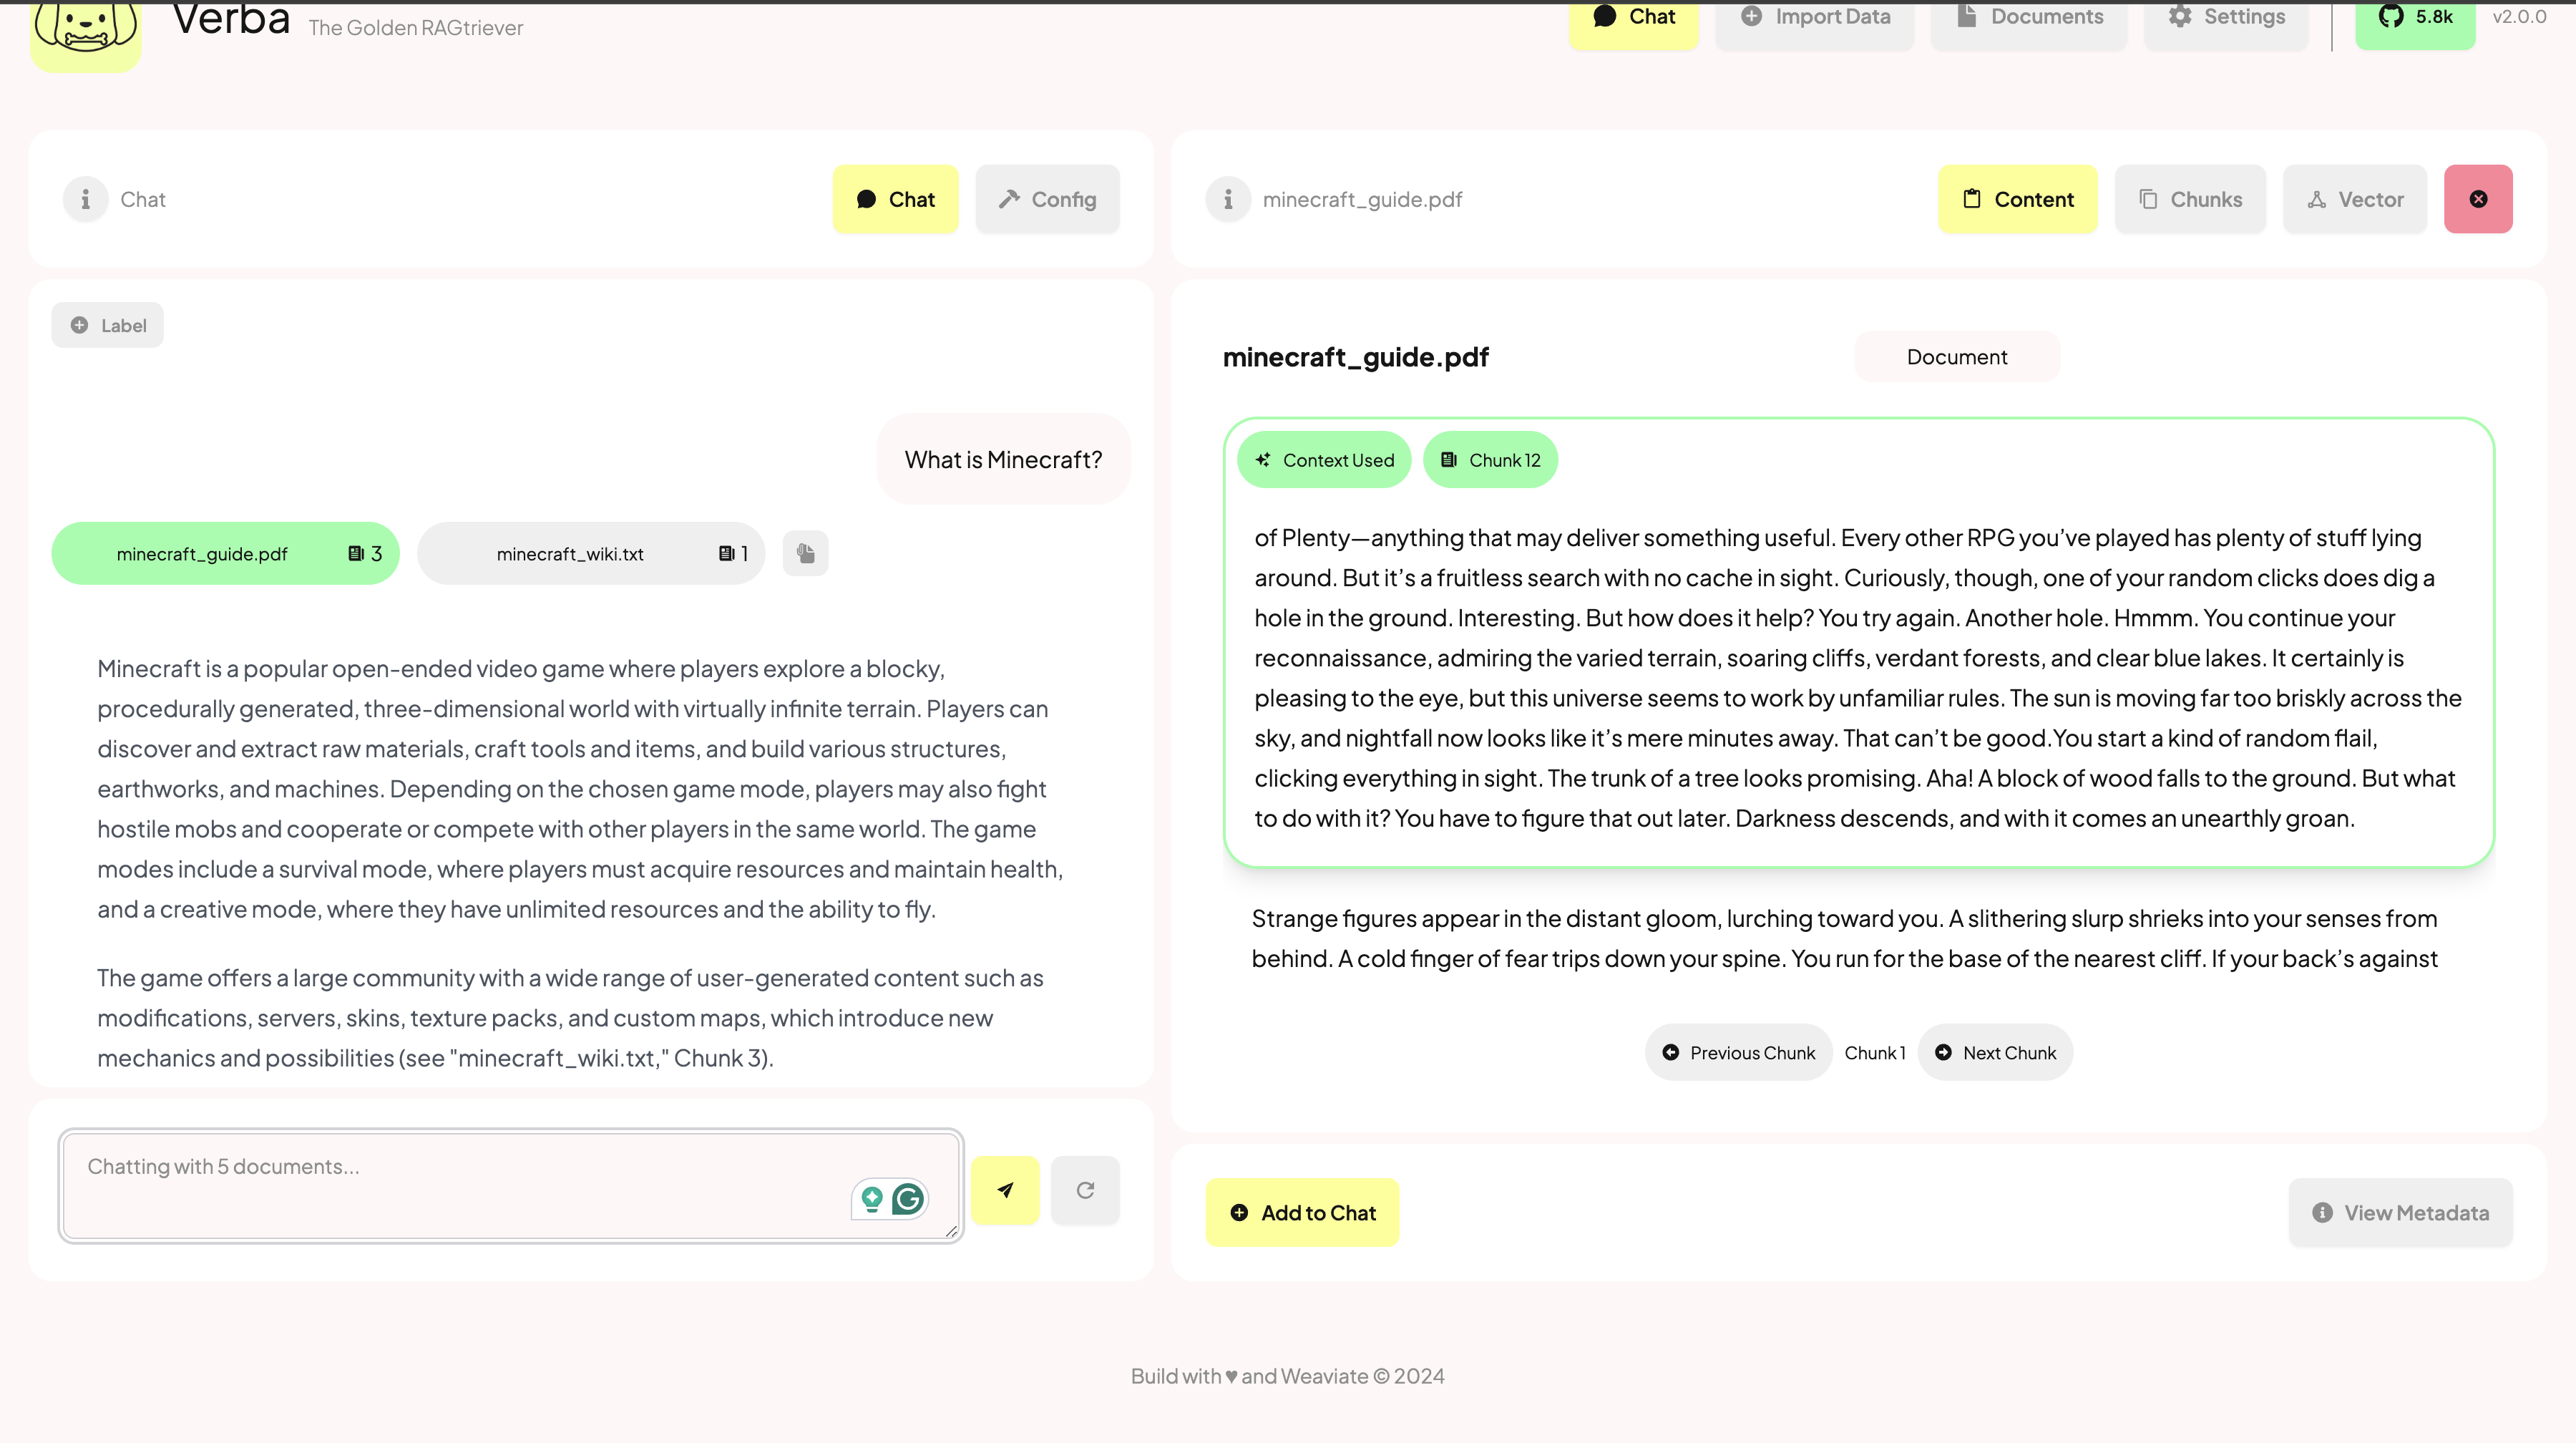Click the Previous Chunk navigation button
Screen dimensions: 2576x1443
(1737, 1051)
